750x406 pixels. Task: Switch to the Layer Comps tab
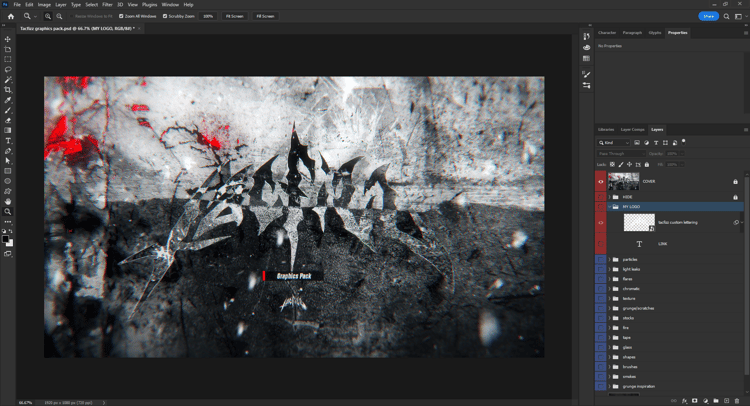(x=632, y=130)
